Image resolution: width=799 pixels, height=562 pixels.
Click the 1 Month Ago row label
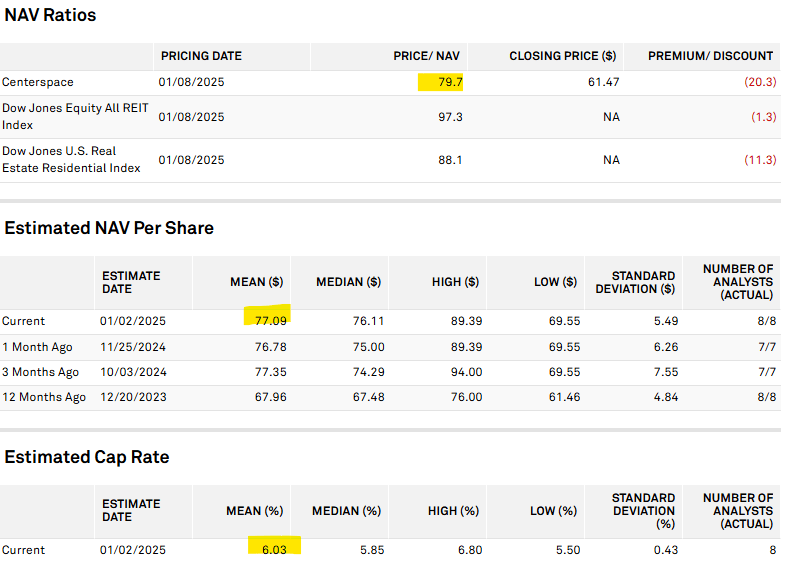[41, 347]
